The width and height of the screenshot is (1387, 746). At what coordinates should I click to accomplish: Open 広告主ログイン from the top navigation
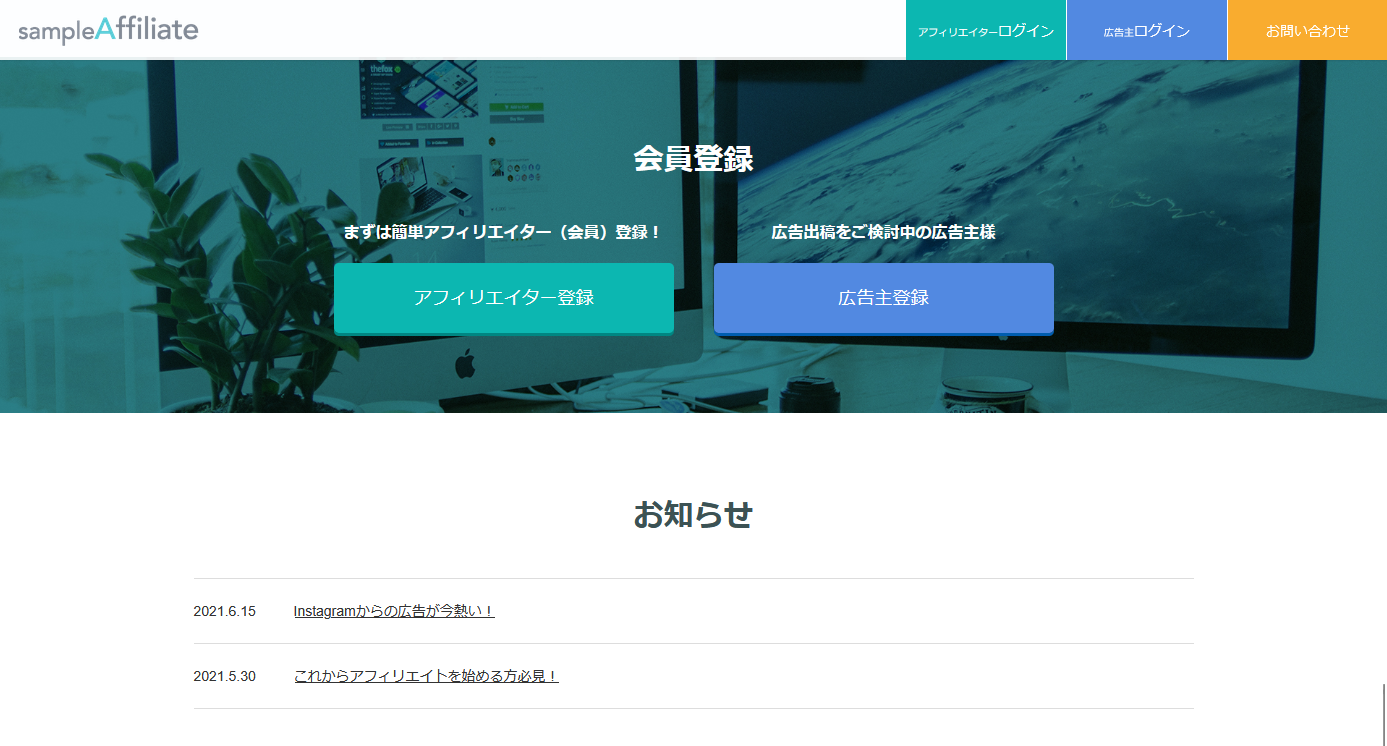point(1146,30)
